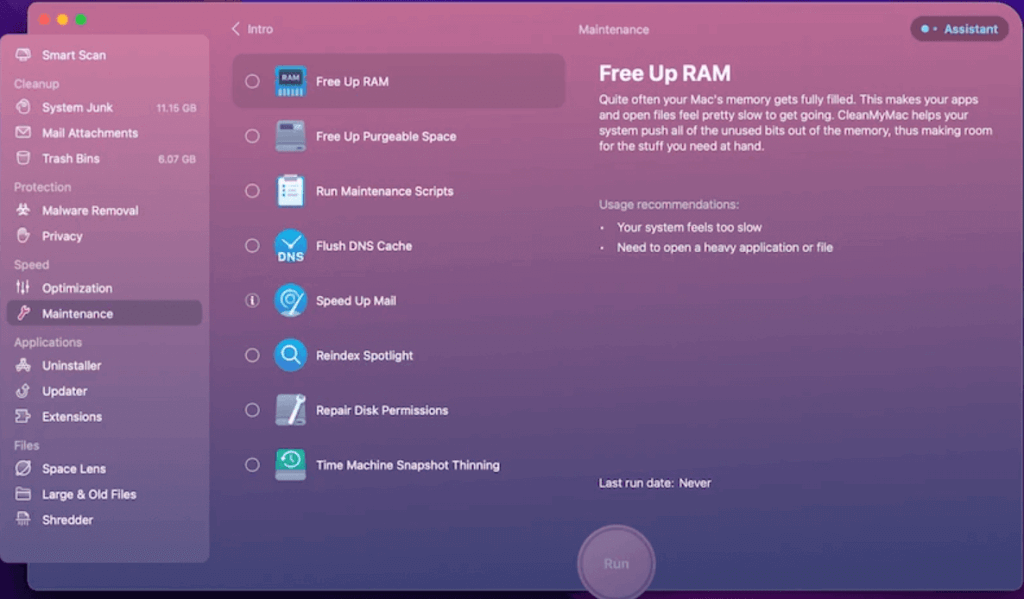Select Time Machine Snapshot Thinning radio button
The width and height of the screenshot is (1024, 599).
tap(252, 464)
